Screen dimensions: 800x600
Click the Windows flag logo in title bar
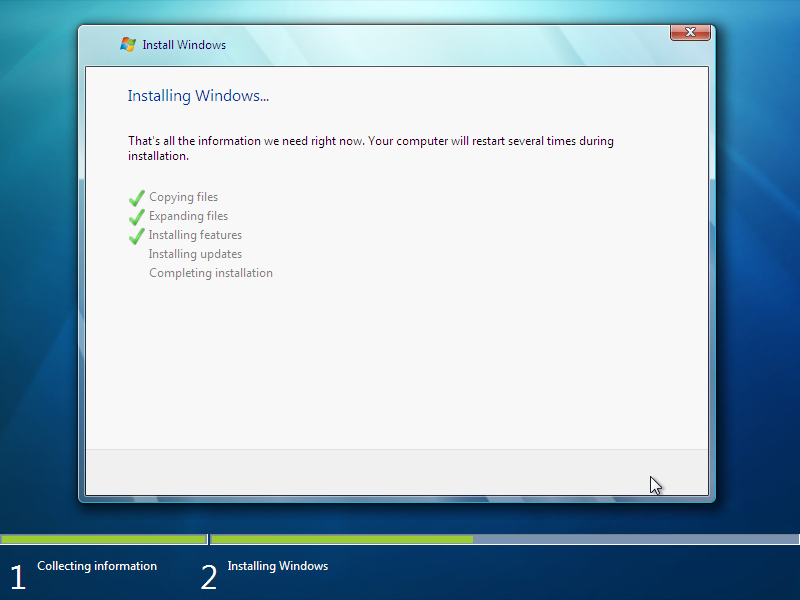[x=128, y=44]
